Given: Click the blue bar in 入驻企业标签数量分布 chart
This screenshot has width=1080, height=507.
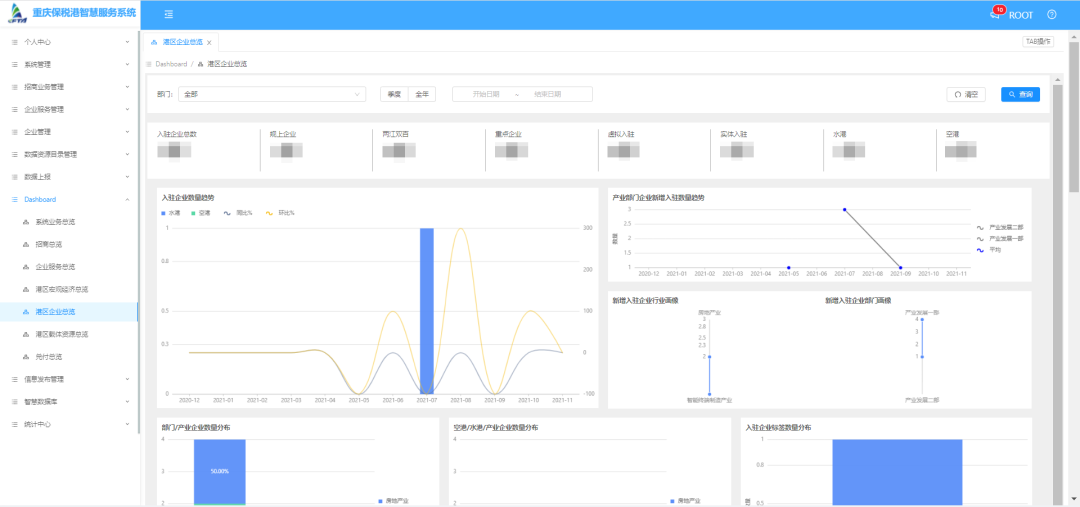Looking at the screenshot, I should pos(897,473).
